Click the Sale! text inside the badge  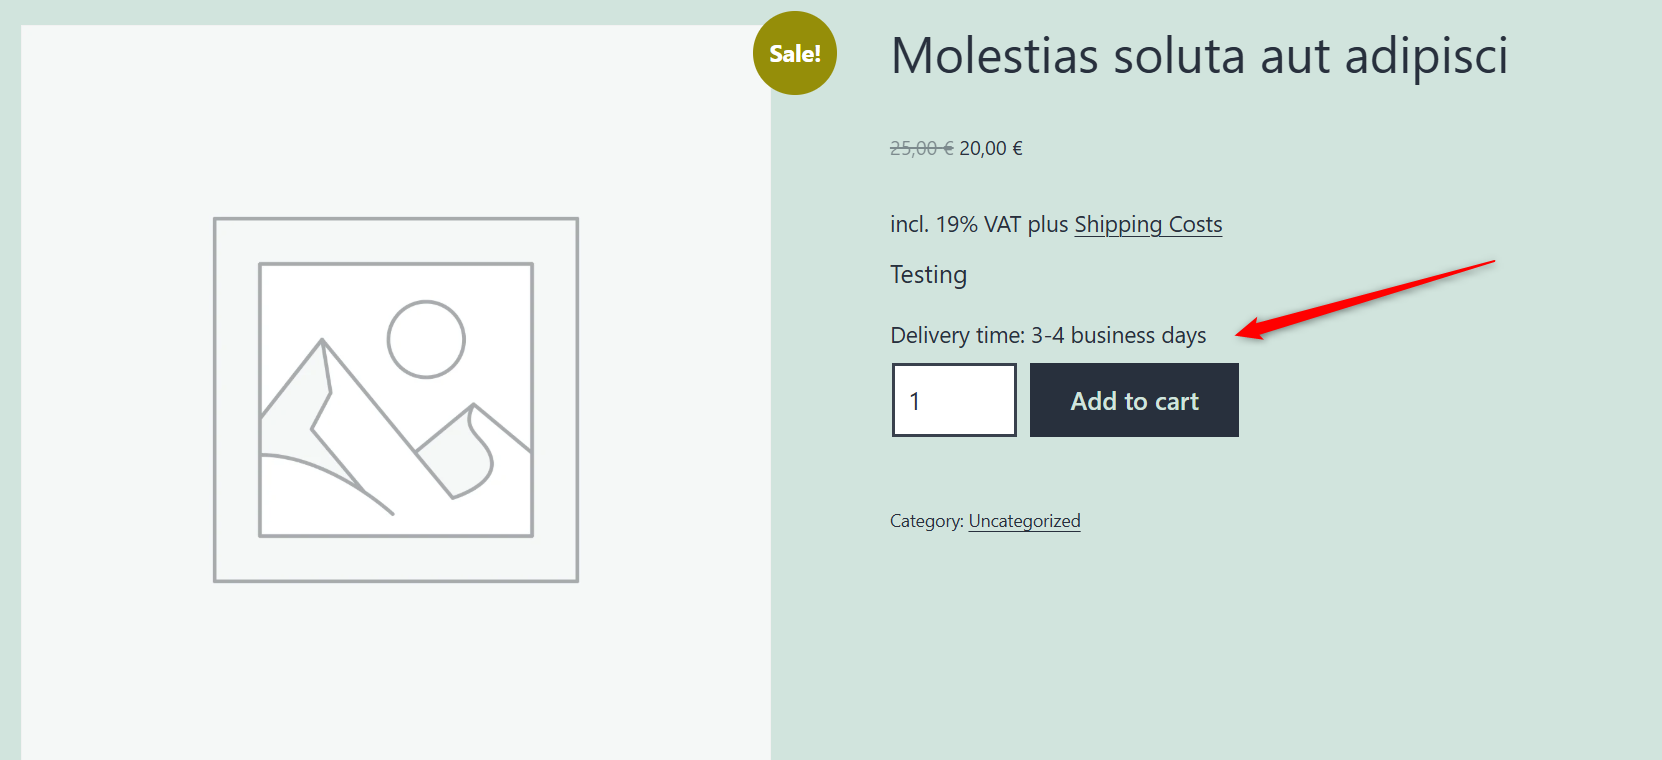pos(795,54)
